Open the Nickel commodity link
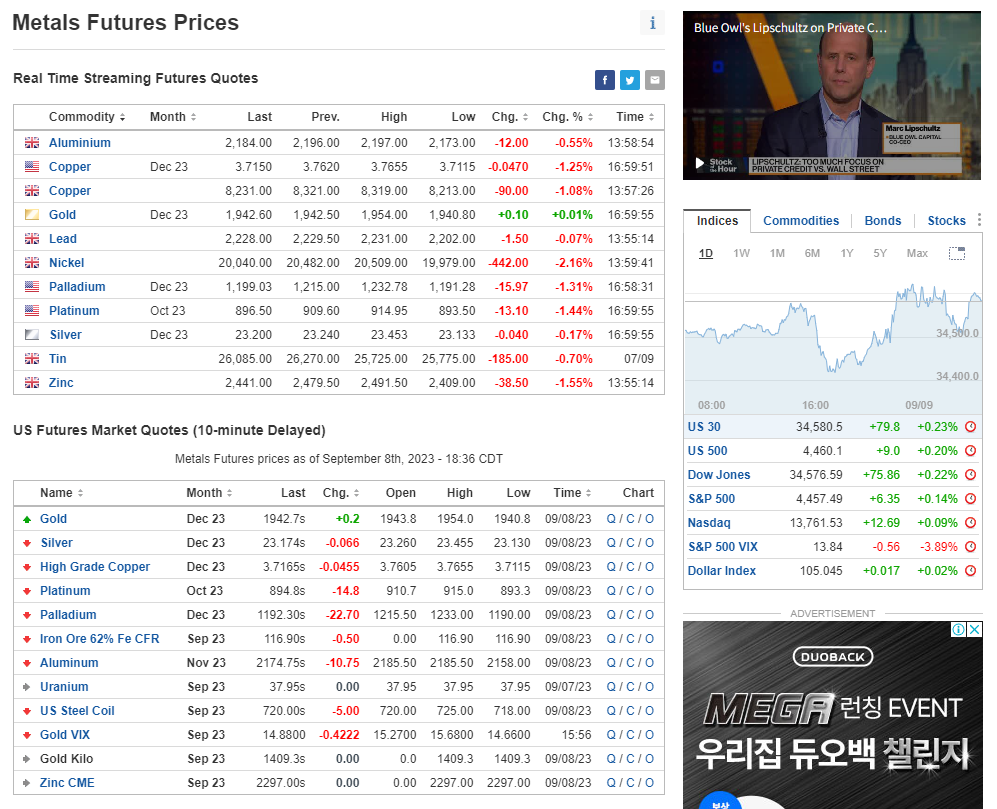The image size is (997, 809). pos(66,263)
